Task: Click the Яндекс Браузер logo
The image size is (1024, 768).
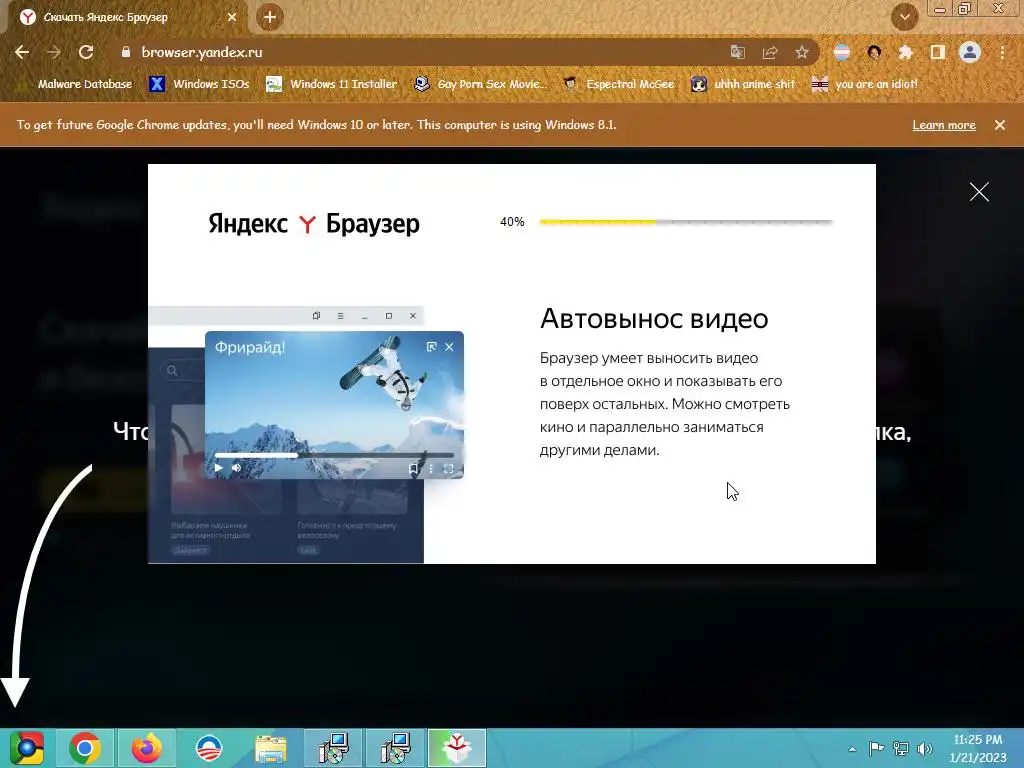Action: tap(314, 223)
